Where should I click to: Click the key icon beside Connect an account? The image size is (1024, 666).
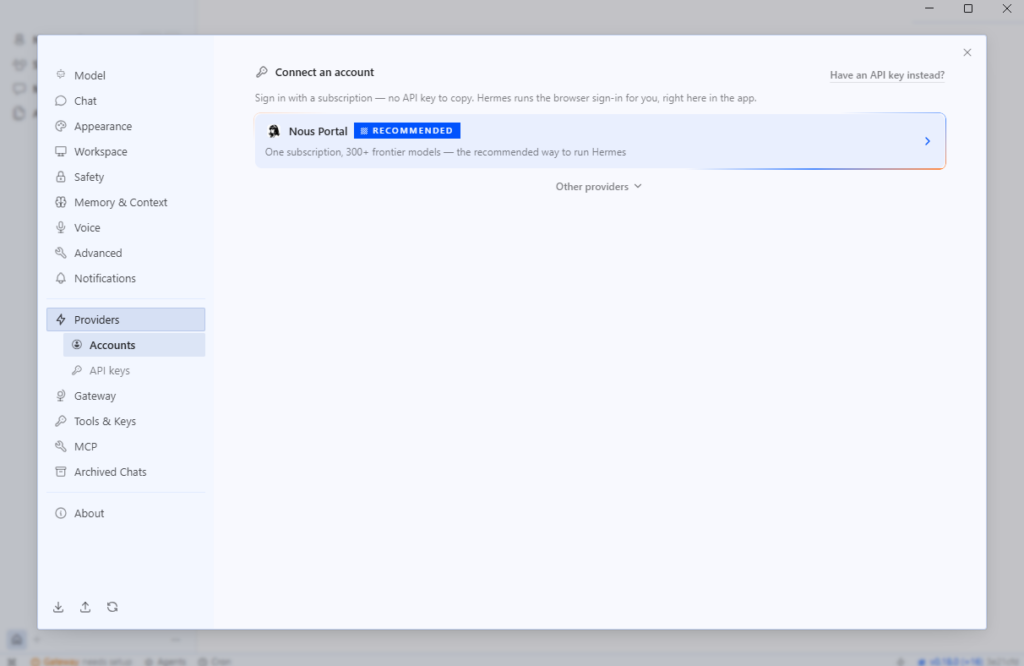click(x=262, y=72)
